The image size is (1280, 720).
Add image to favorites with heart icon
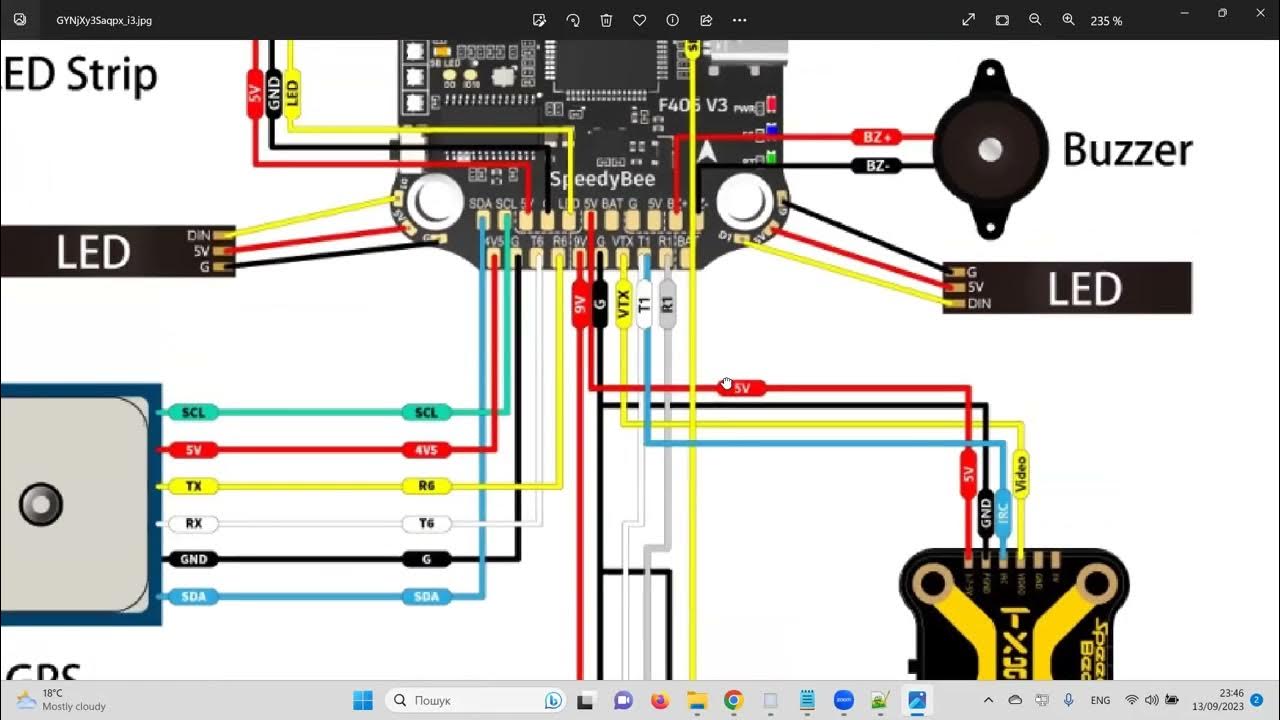pos(639,20)
